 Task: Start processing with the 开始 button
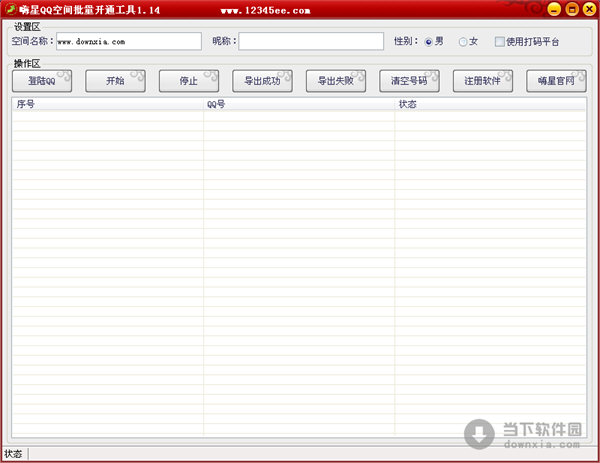[x=116, y=81]
